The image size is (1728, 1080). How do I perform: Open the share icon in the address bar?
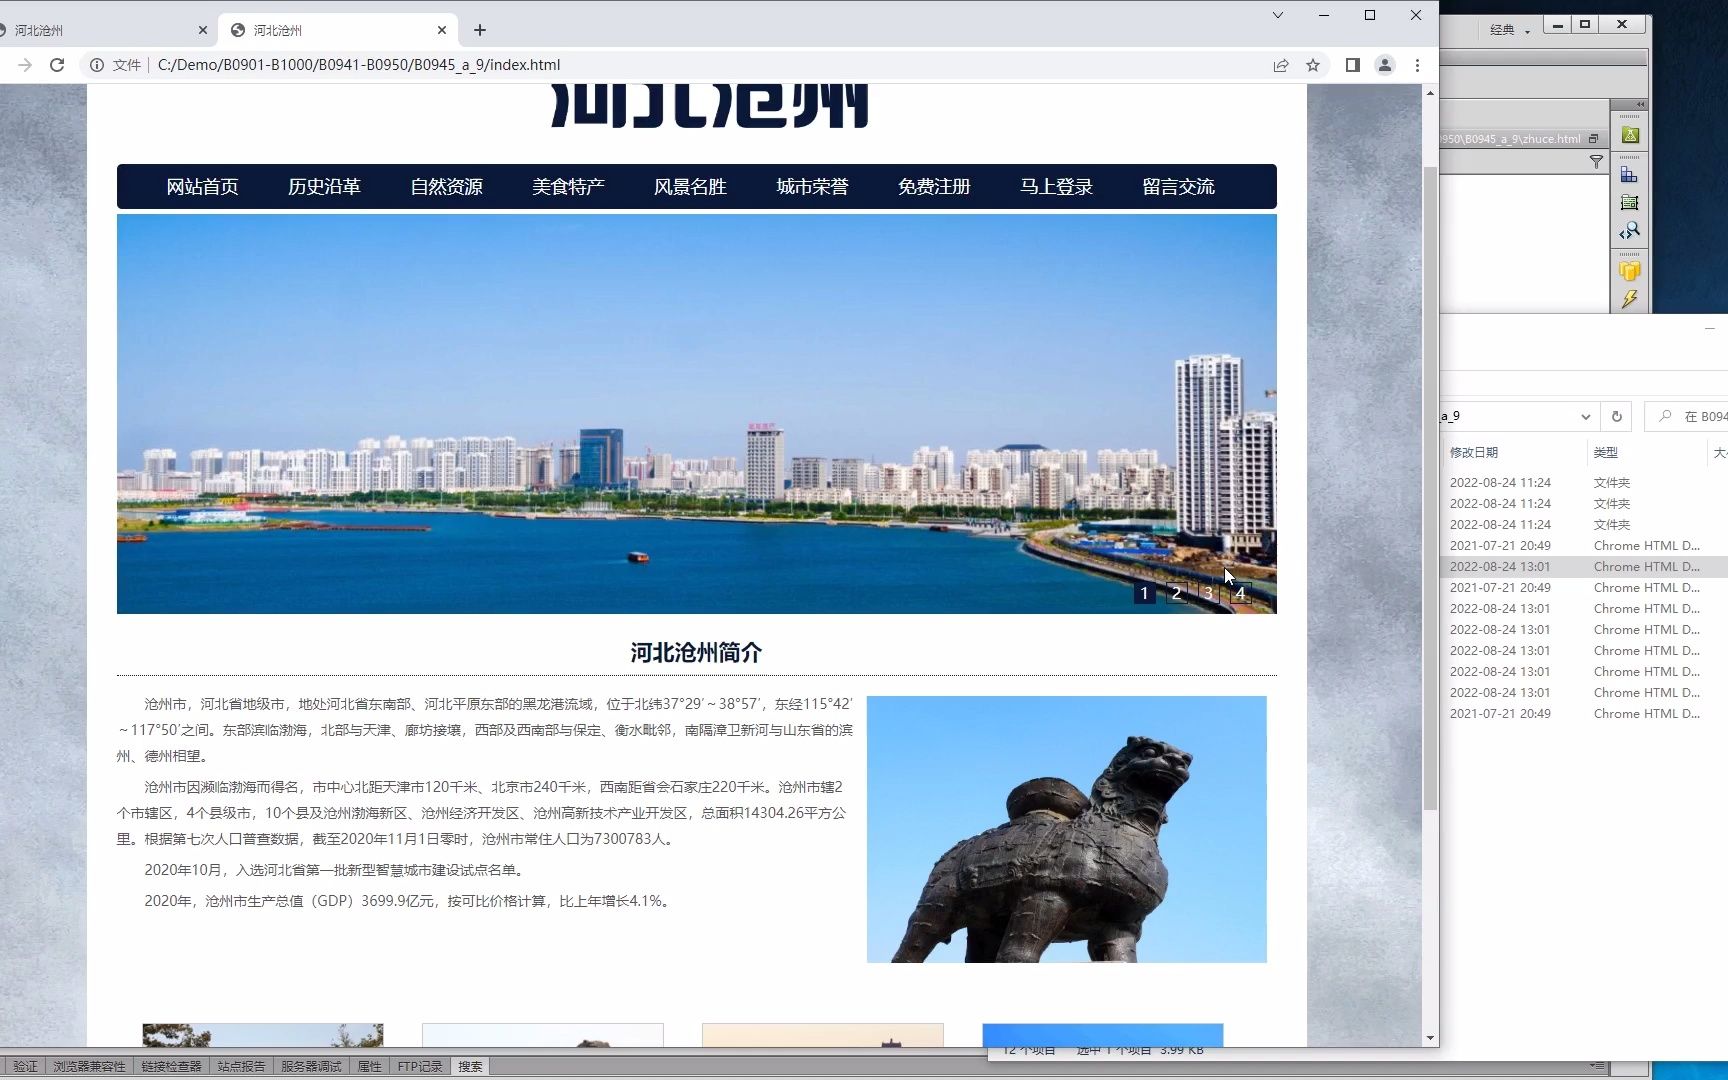(1281, 65)
